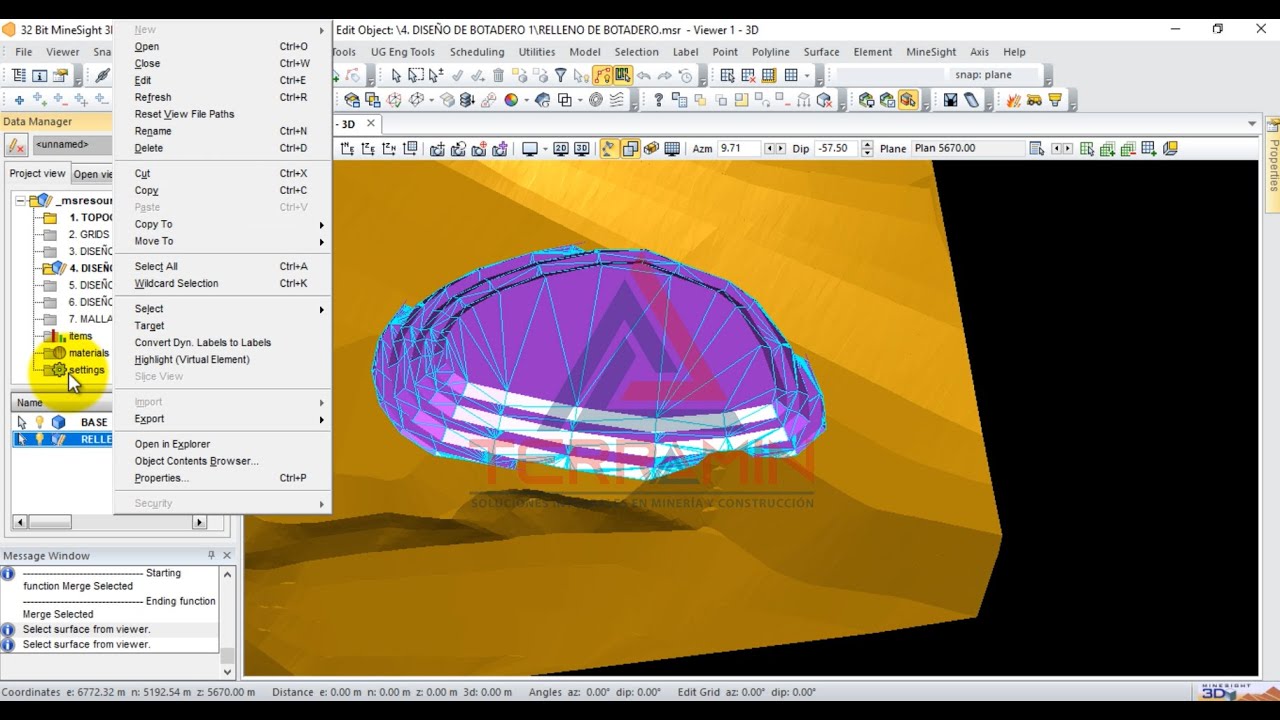This screenshot has height=720, width=1280.
Task: Click the 3D view mode icon
Action: (x=581, y=148)
